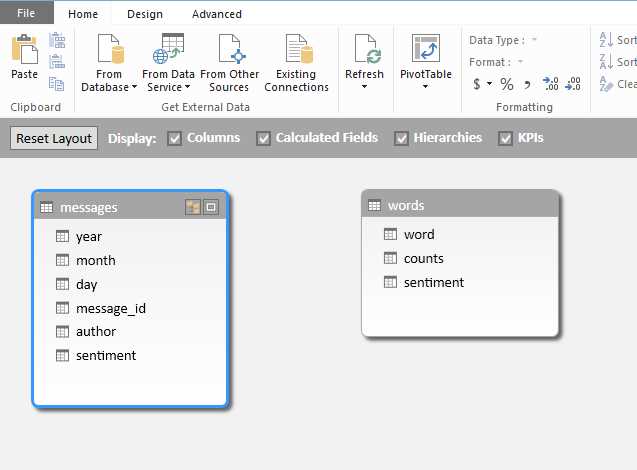Switch to the Advanced tab
The width and height of the screenshot is (637, 470).
(x=217, y=14)
